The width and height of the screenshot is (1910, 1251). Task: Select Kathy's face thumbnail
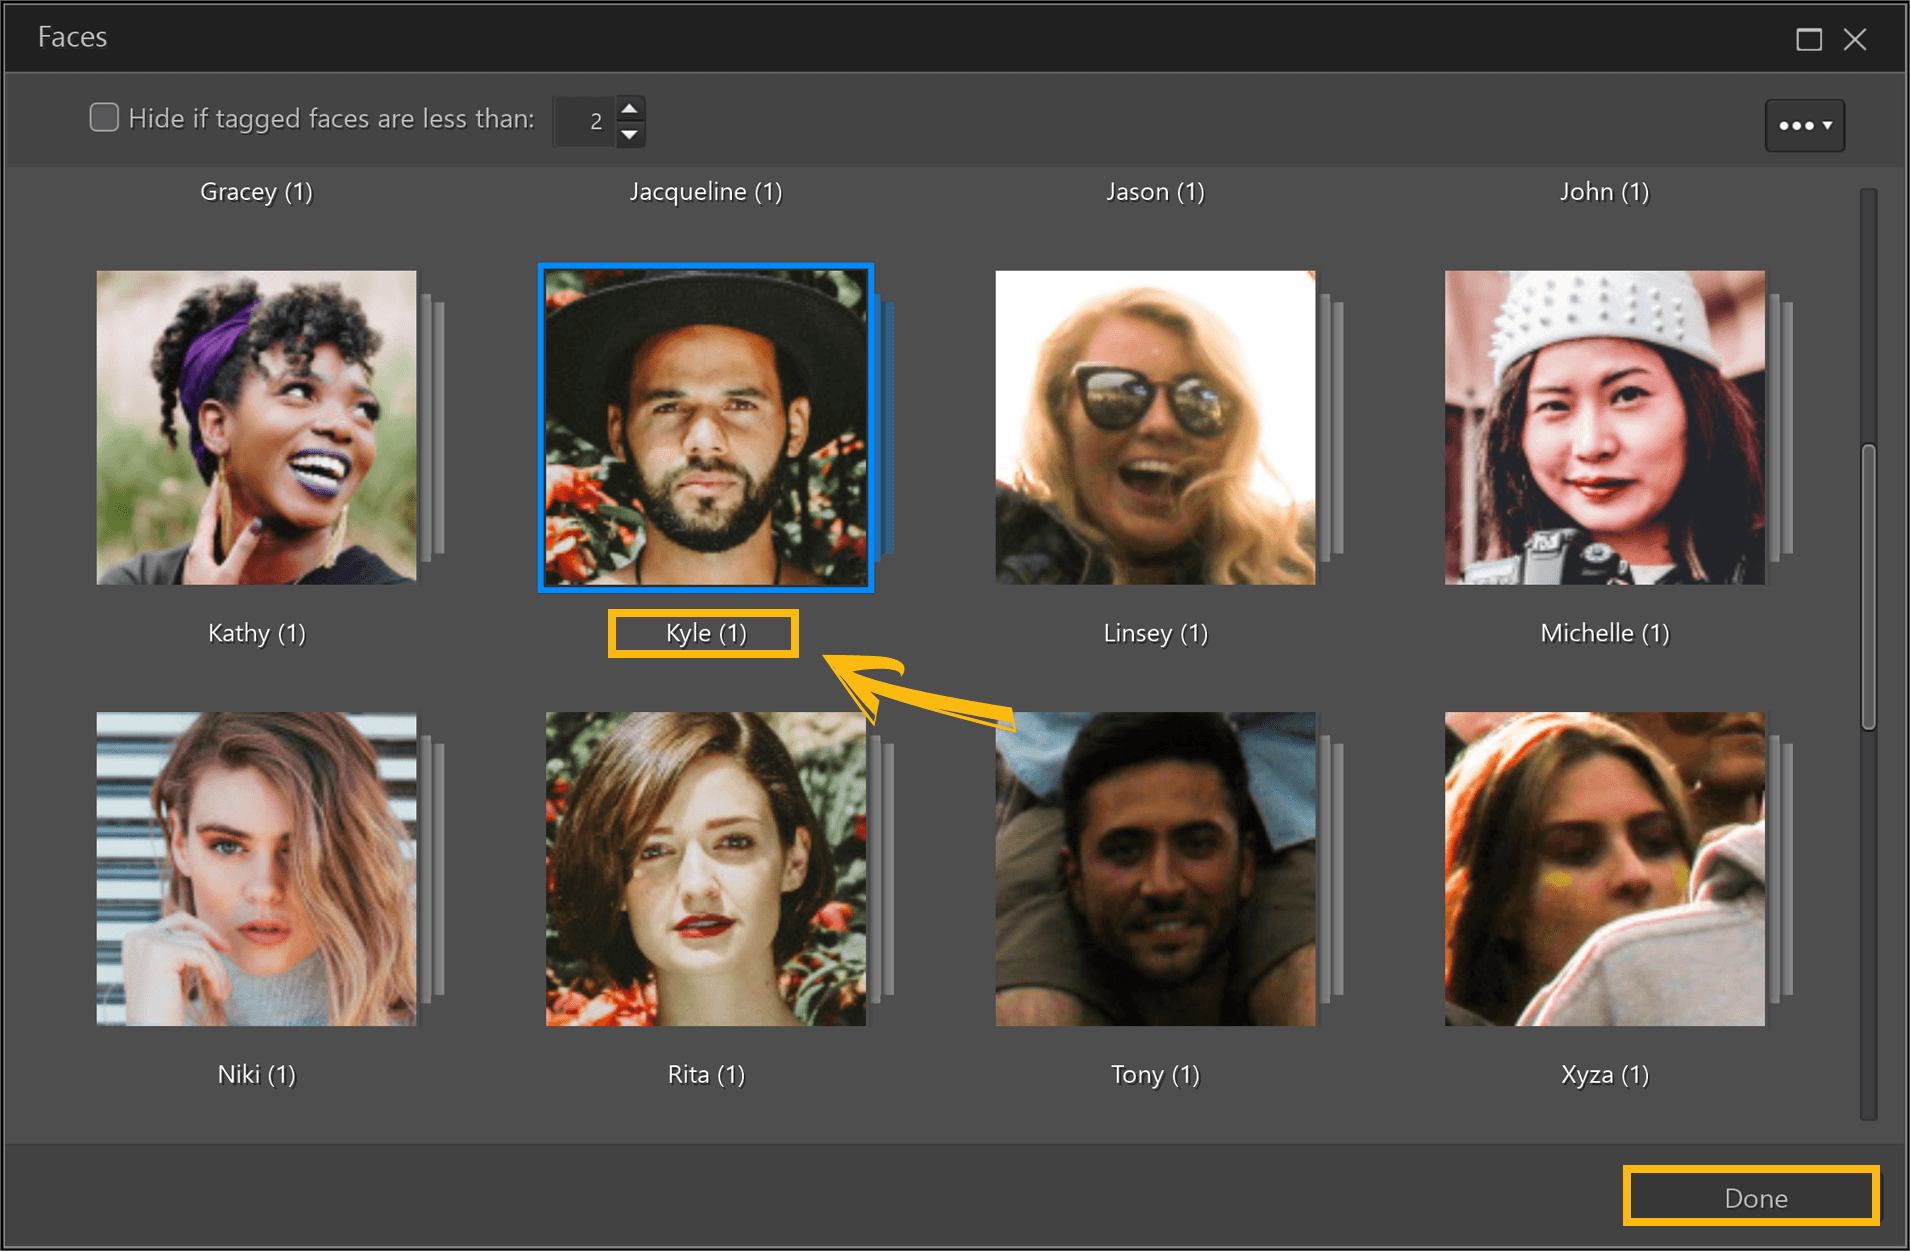pyautogui.click(x=256, y=427)
